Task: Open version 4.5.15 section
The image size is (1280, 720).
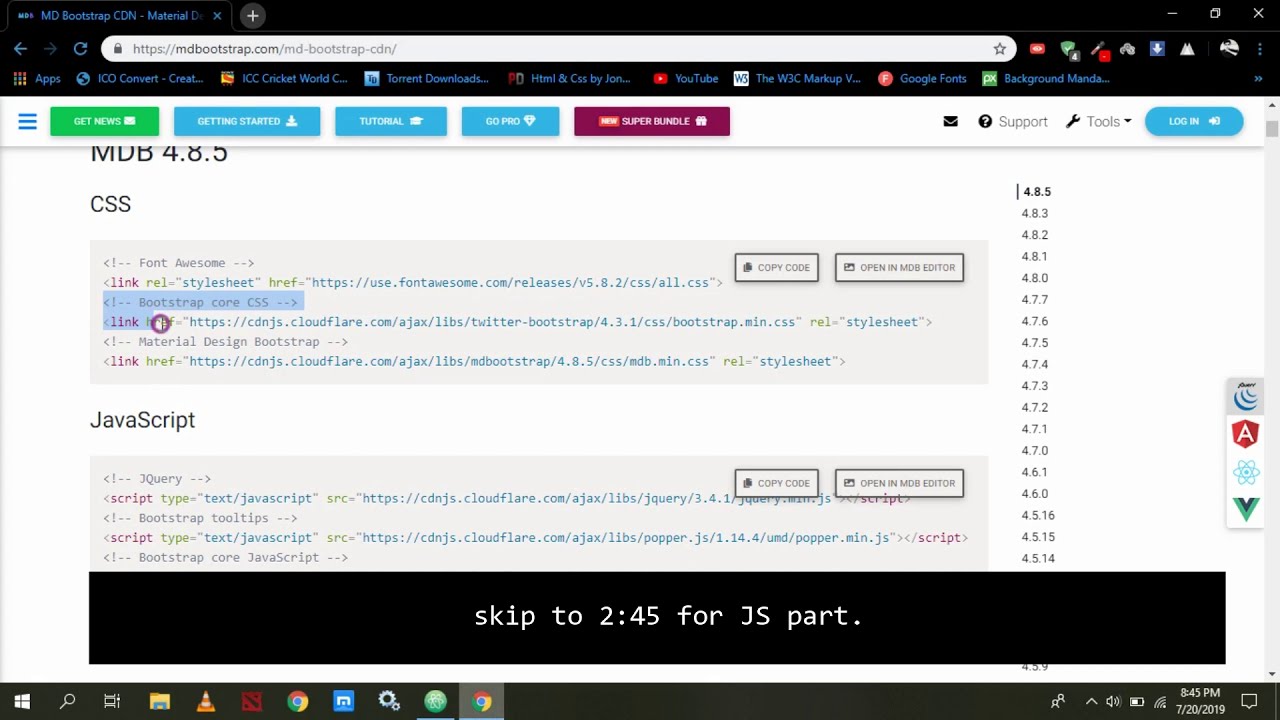Action: (1038, 537)
